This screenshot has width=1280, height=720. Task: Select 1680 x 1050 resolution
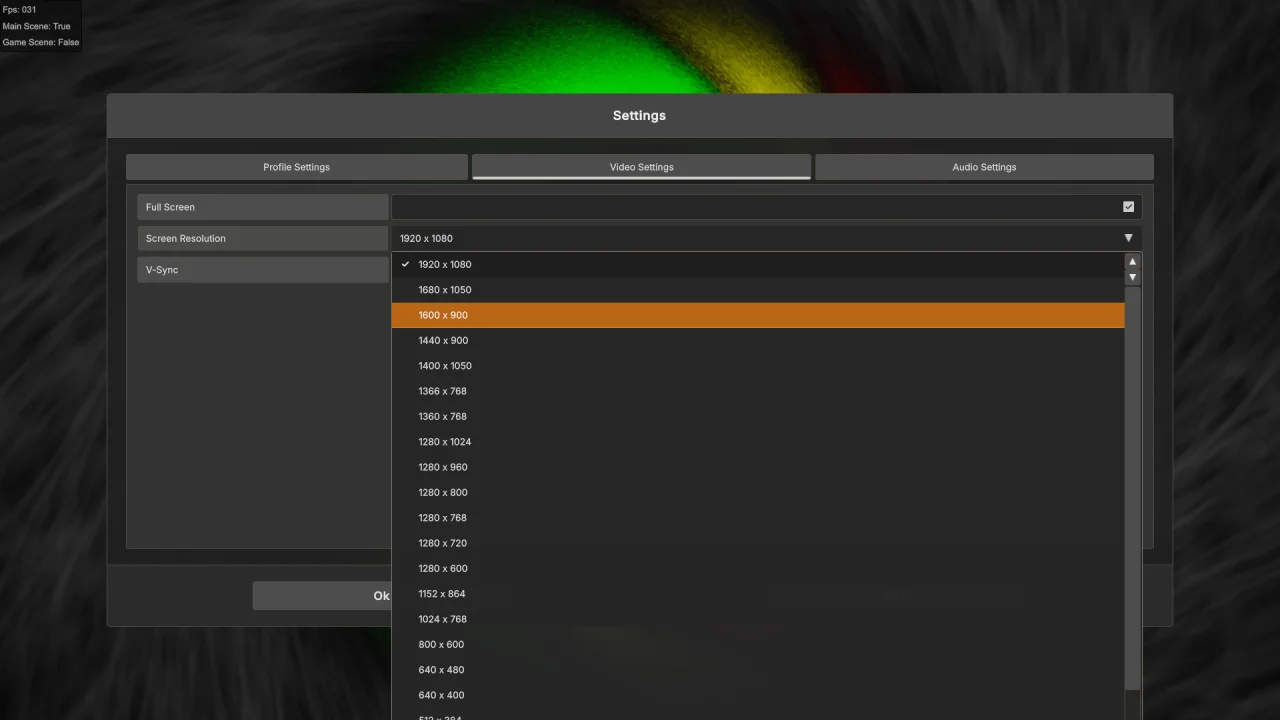click(x=758, y=290)
